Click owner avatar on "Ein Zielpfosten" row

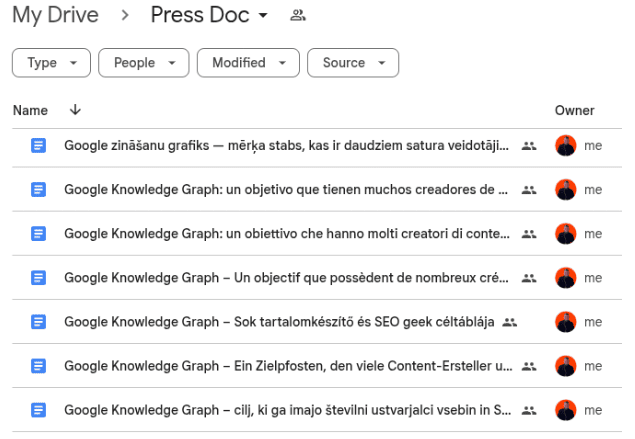[x=566, y=366]
